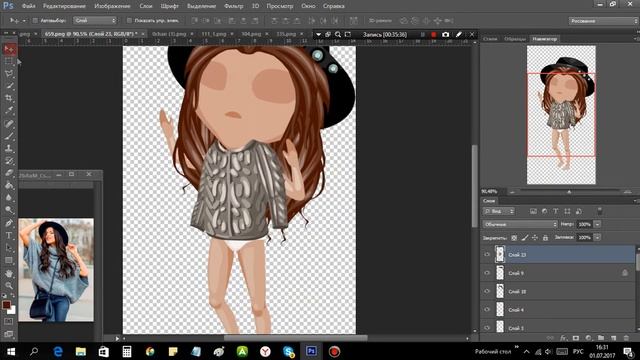
Task: Hide Слой 10 with its eye icon
Action: pos(487,291)
